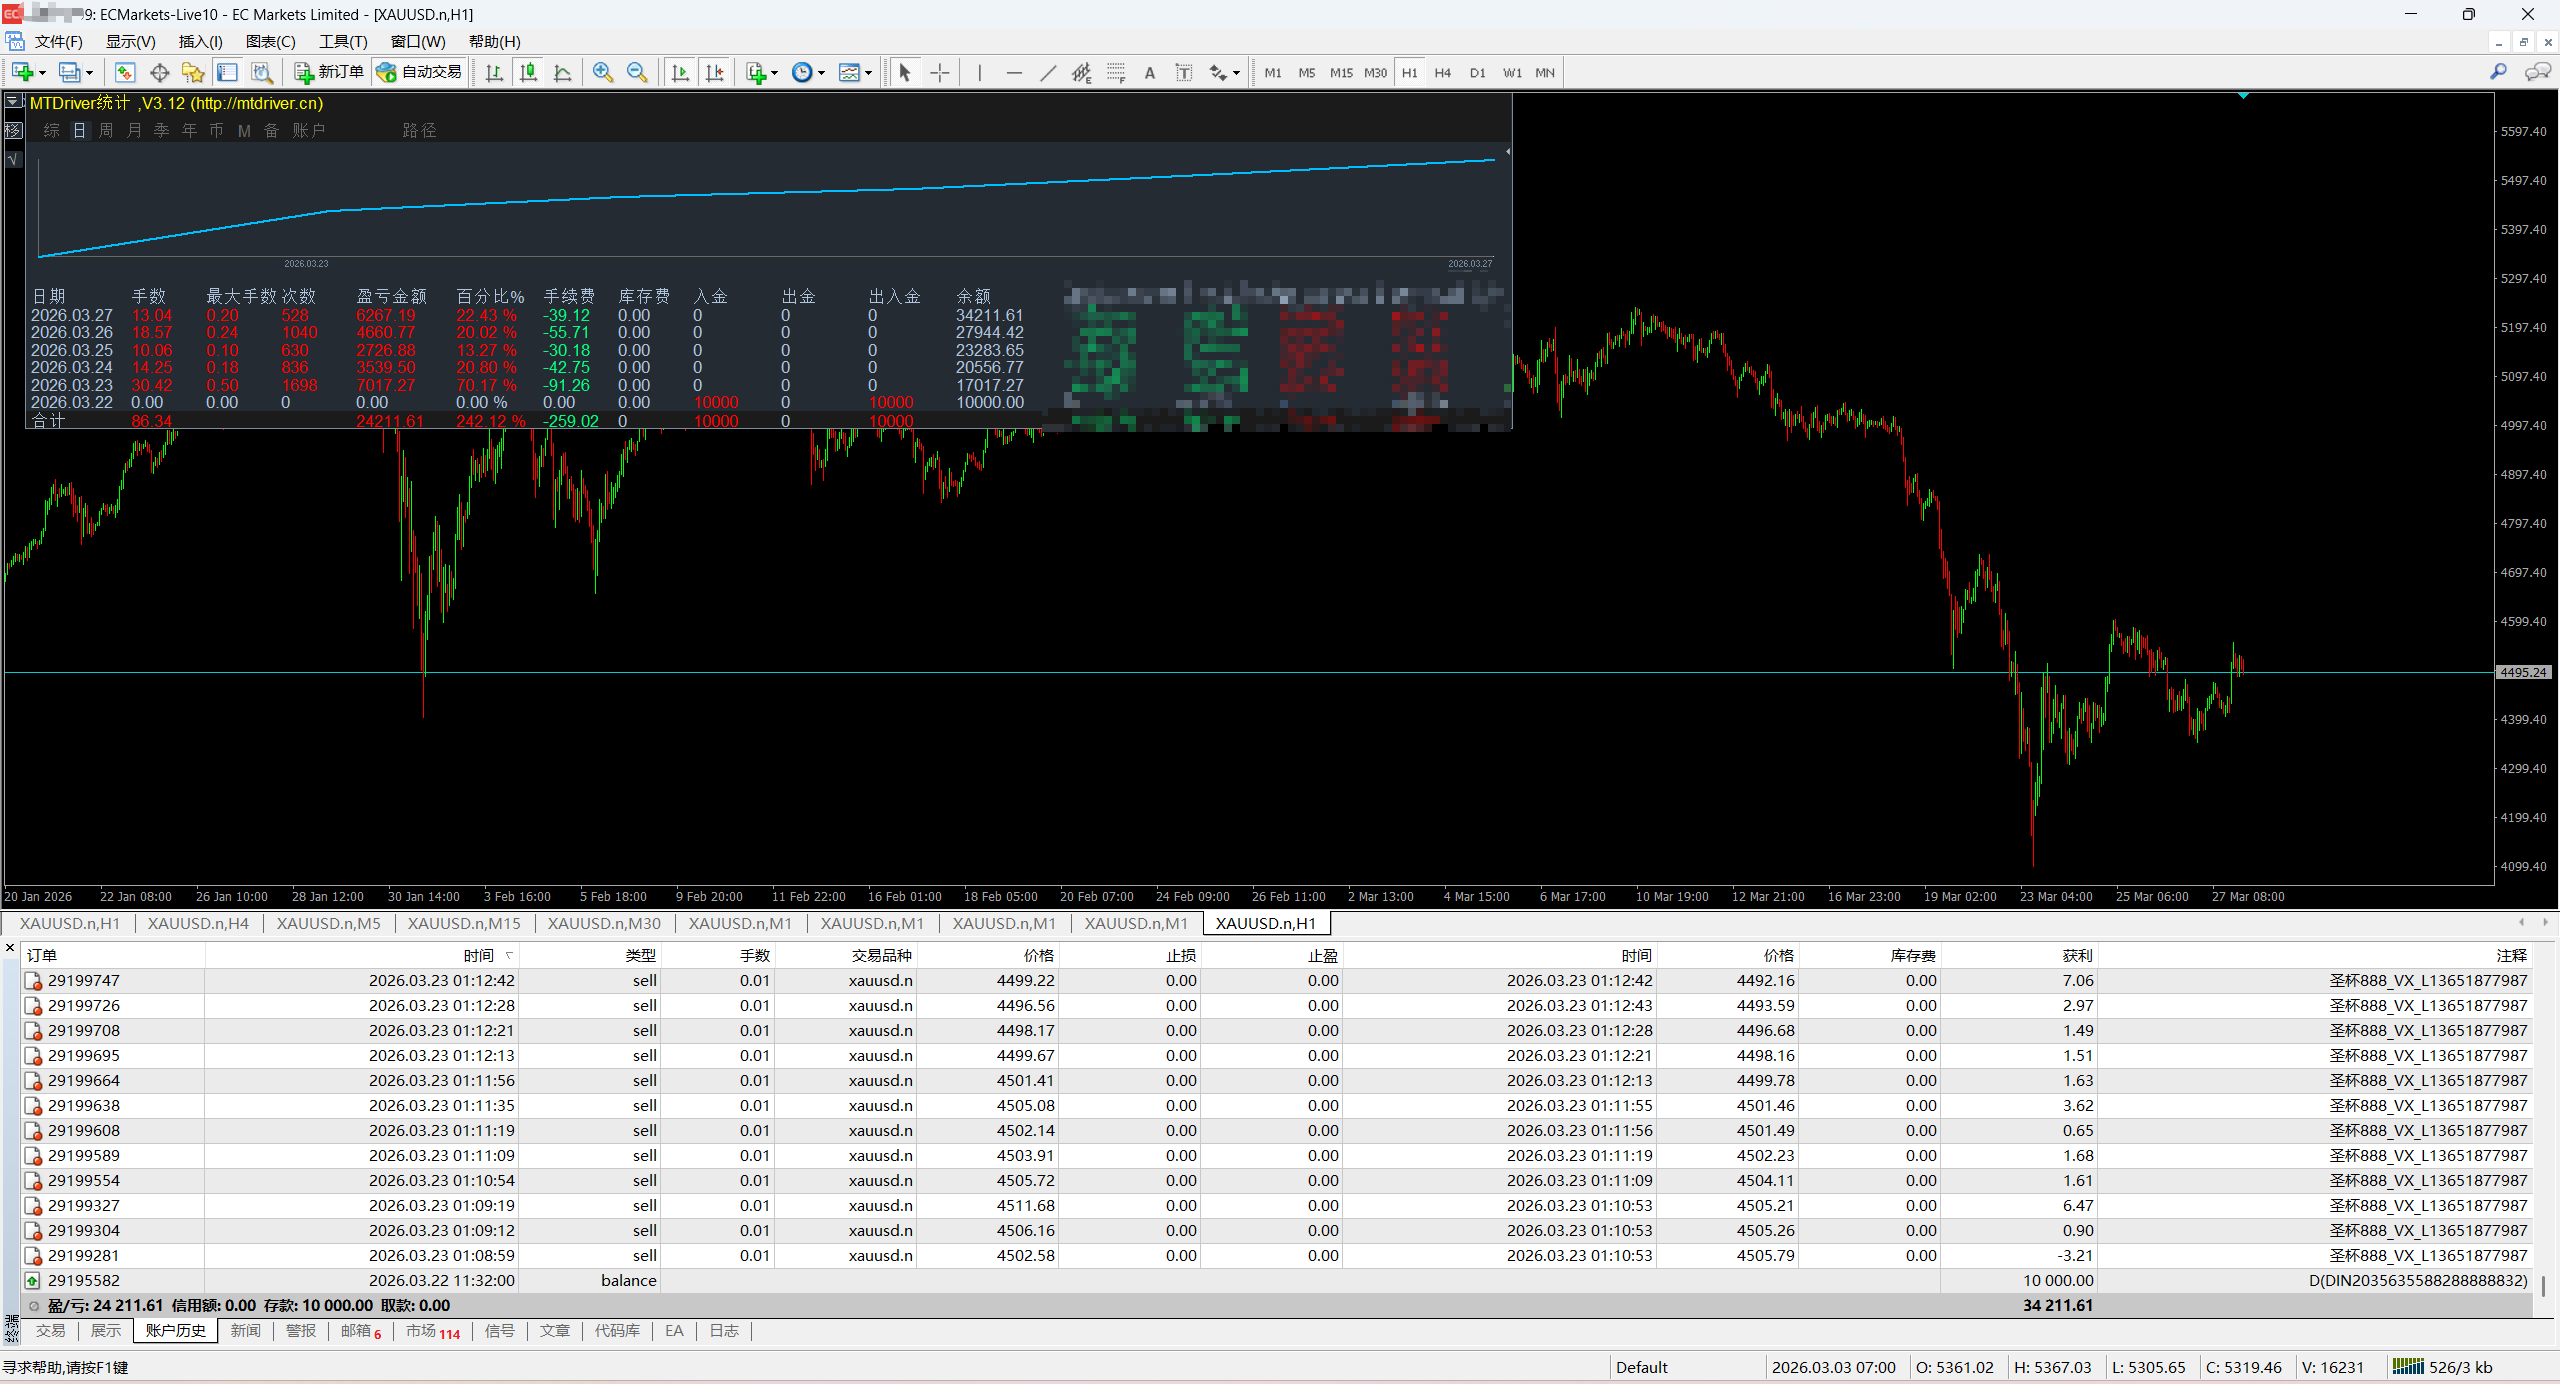Viewport: 2560px width, 1384px height.
Task: Click the zoom out chart icon
Action: point(637,72)
